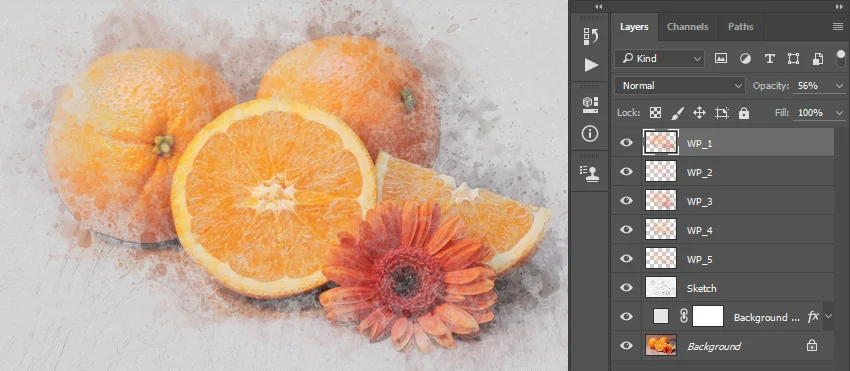Image resolution: width=850 pixels, height=371 pixels.
Task: Click the Opacity 56% value field
Action: click(x=813, y=86)
